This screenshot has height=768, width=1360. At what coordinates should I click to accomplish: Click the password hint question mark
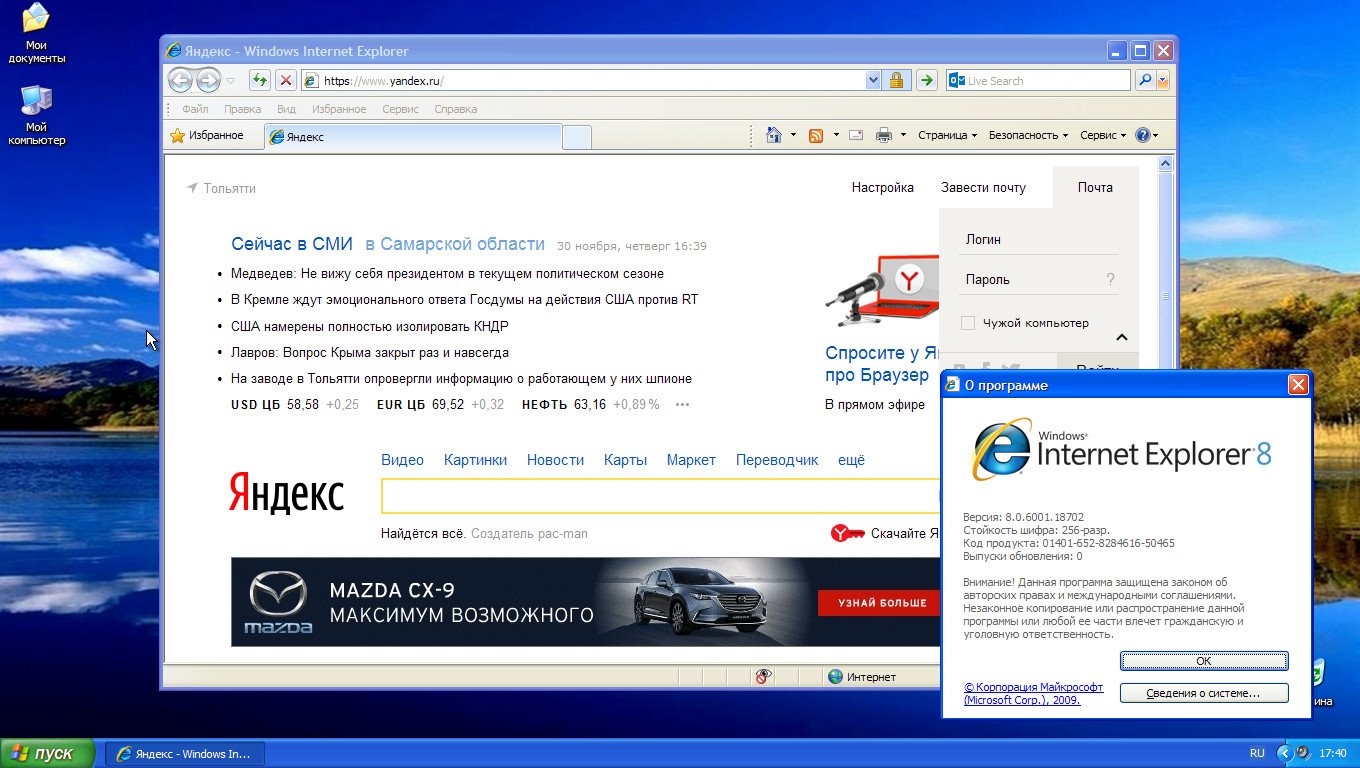[1110, 280]
